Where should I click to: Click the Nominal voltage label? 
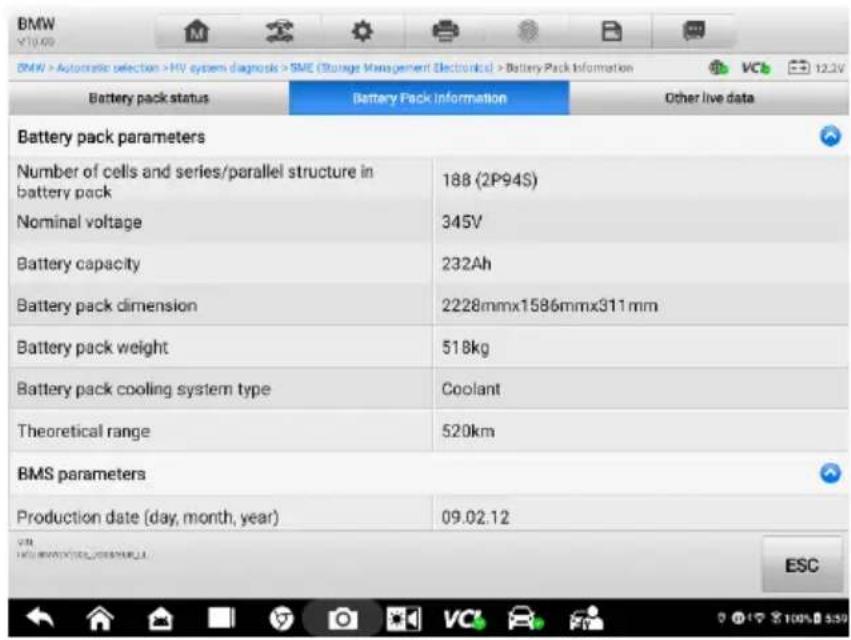79,222
